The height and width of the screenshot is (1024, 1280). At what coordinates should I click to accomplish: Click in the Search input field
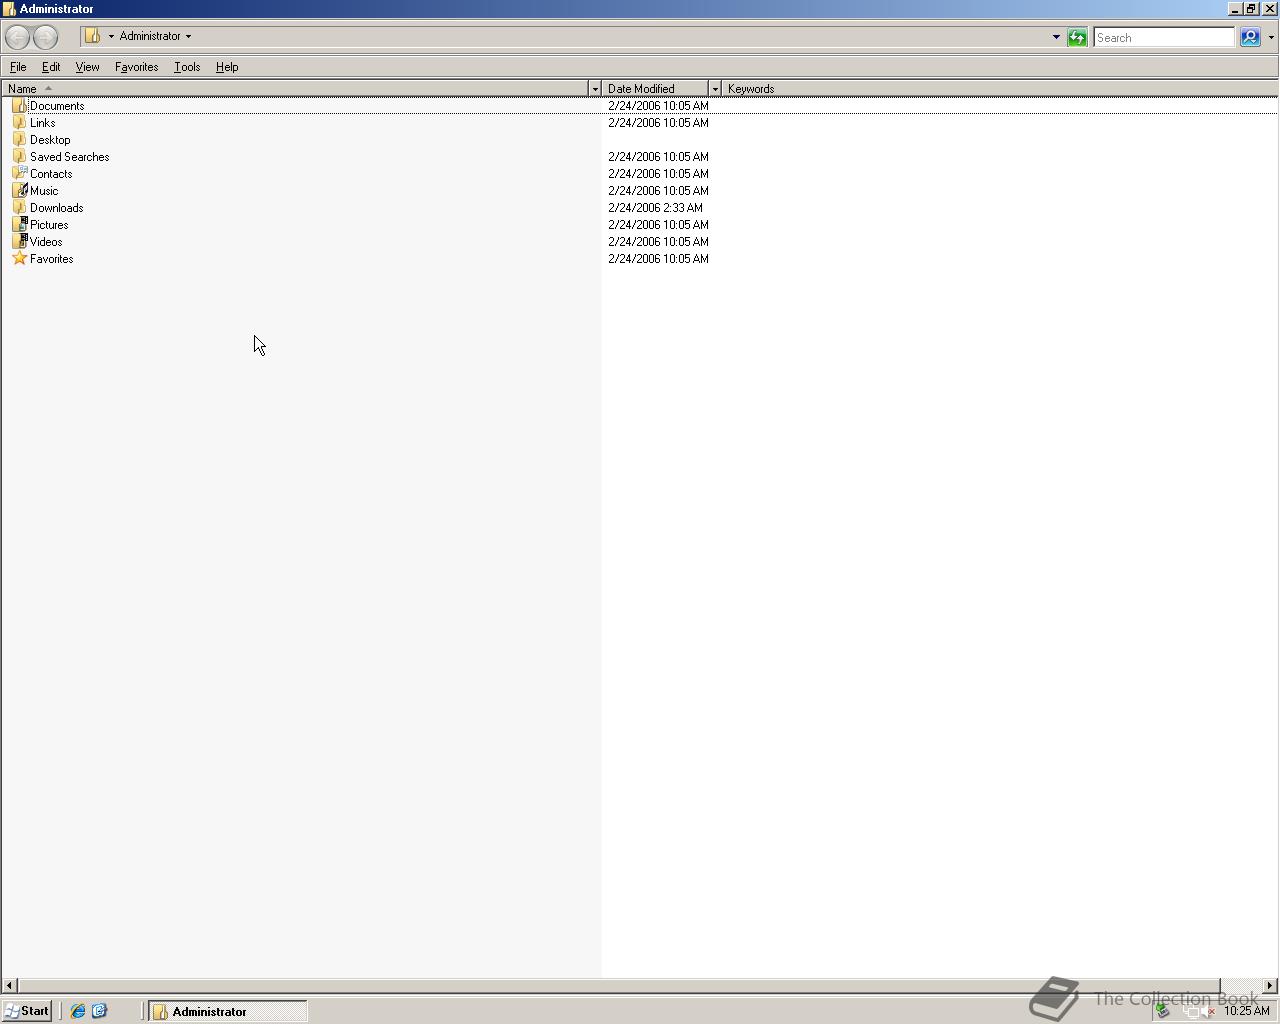pyautogui.click(x=1164, y=37)
